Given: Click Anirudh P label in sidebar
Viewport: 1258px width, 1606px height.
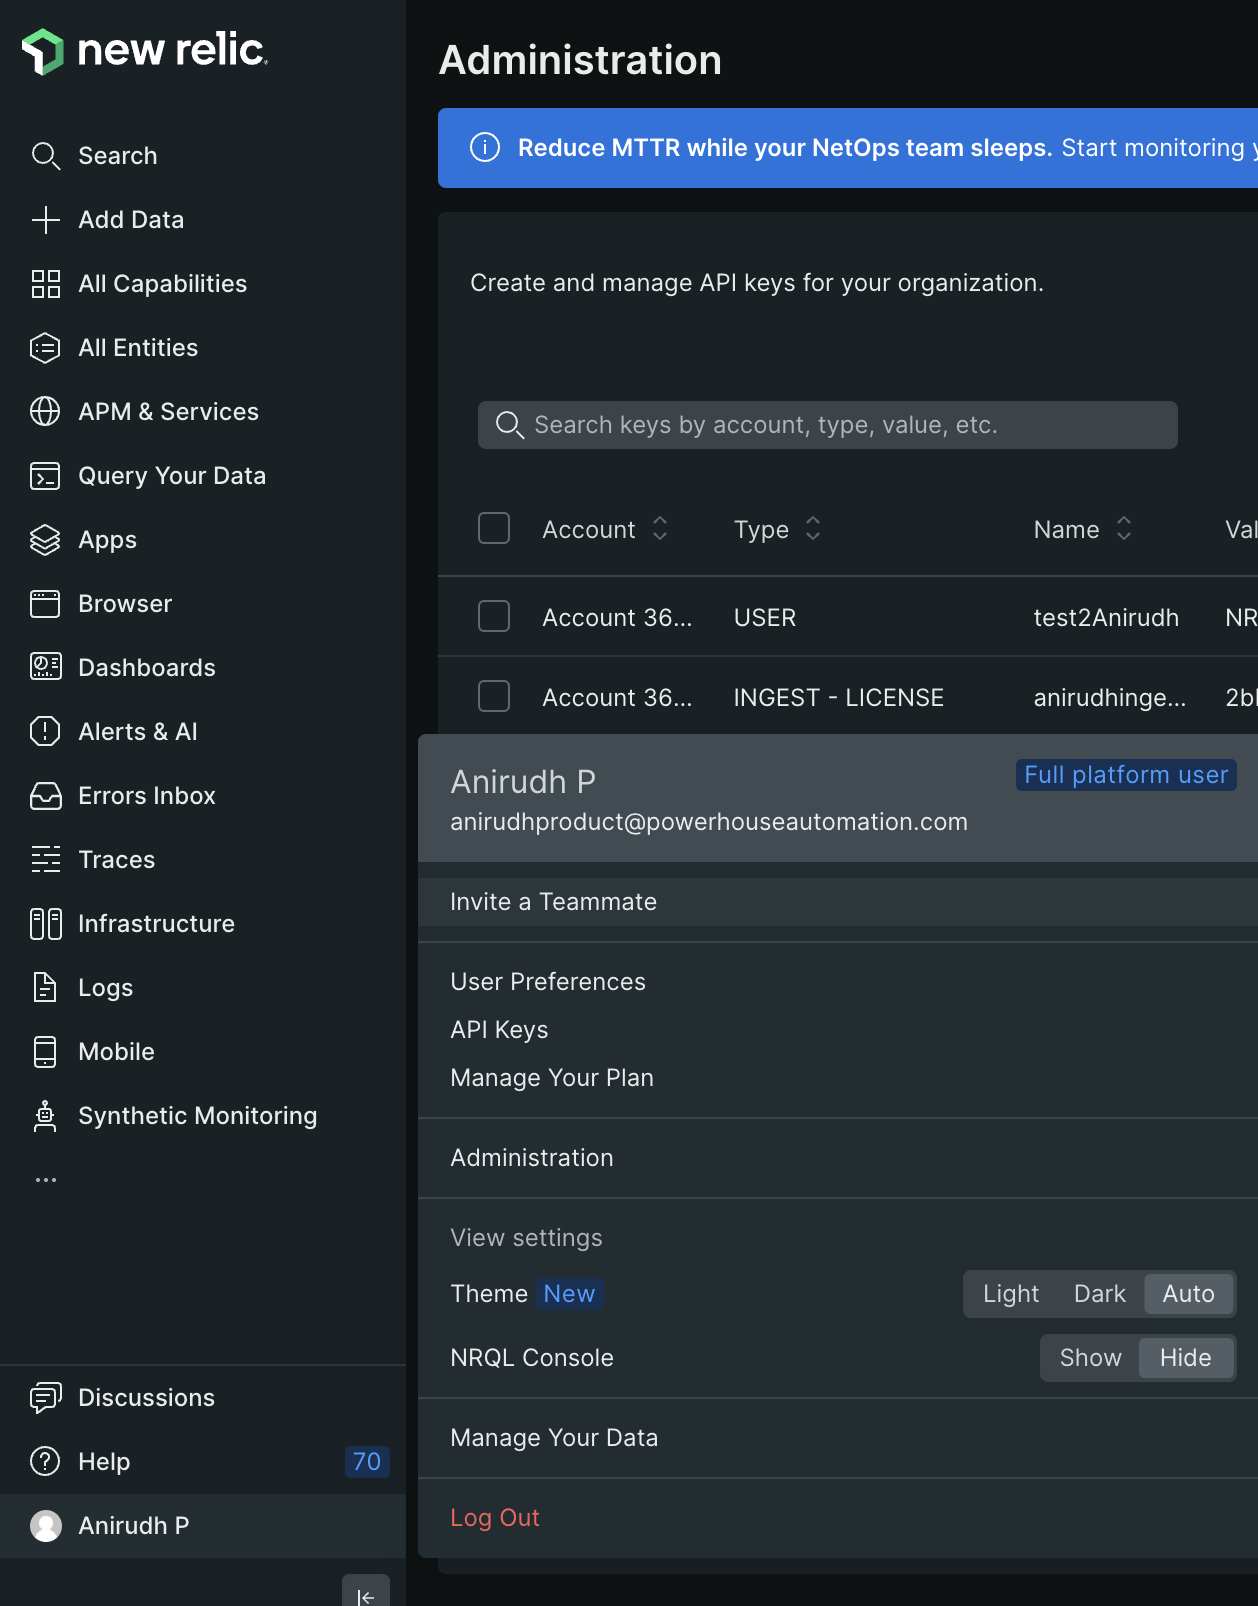Looking at the screenshot, I should coord(134,1526).
